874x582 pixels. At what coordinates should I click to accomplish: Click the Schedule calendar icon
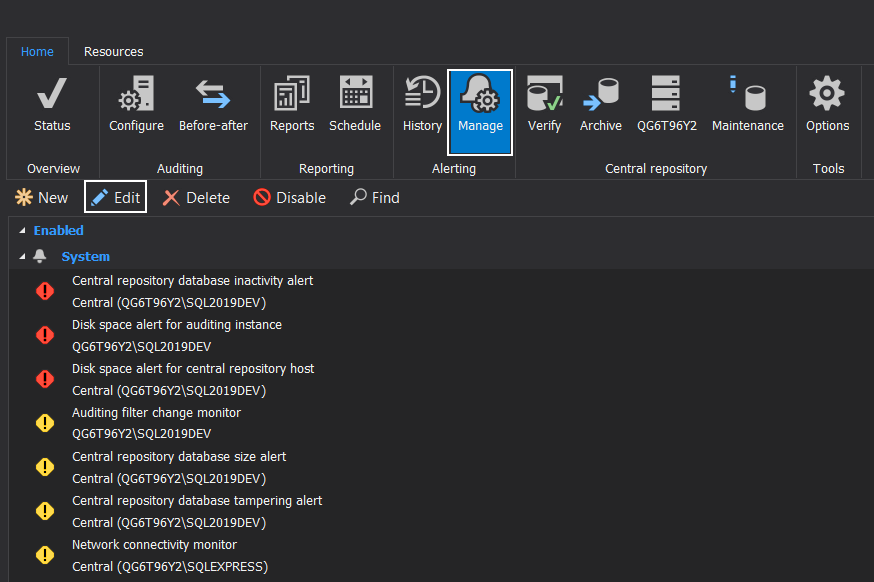click(x=355, y=95)
